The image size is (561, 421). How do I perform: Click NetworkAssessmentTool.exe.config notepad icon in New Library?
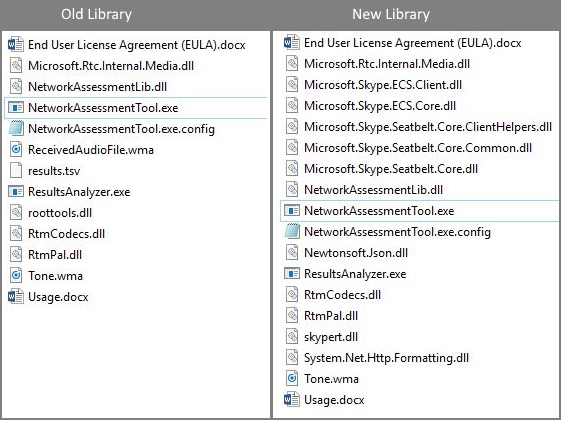292,231
